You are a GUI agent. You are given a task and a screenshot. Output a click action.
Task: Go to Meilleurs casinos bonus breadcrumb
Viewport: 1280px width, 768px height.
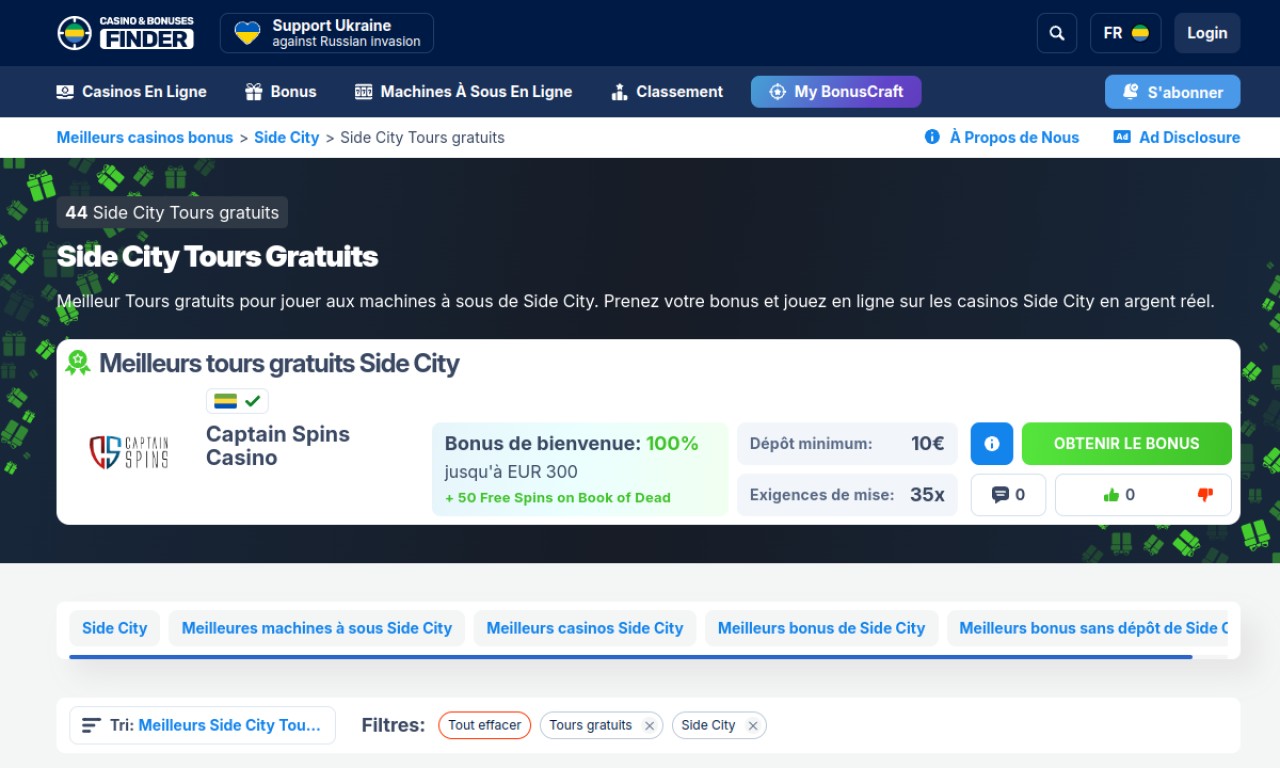[x=145, y=138]
